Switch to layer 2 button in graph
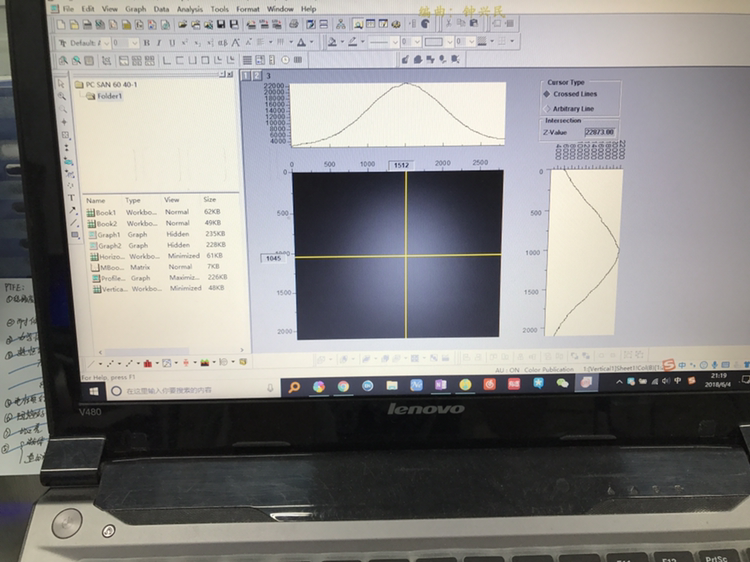Viewport: 750px width, 562px height. click(x=257, y=76)
